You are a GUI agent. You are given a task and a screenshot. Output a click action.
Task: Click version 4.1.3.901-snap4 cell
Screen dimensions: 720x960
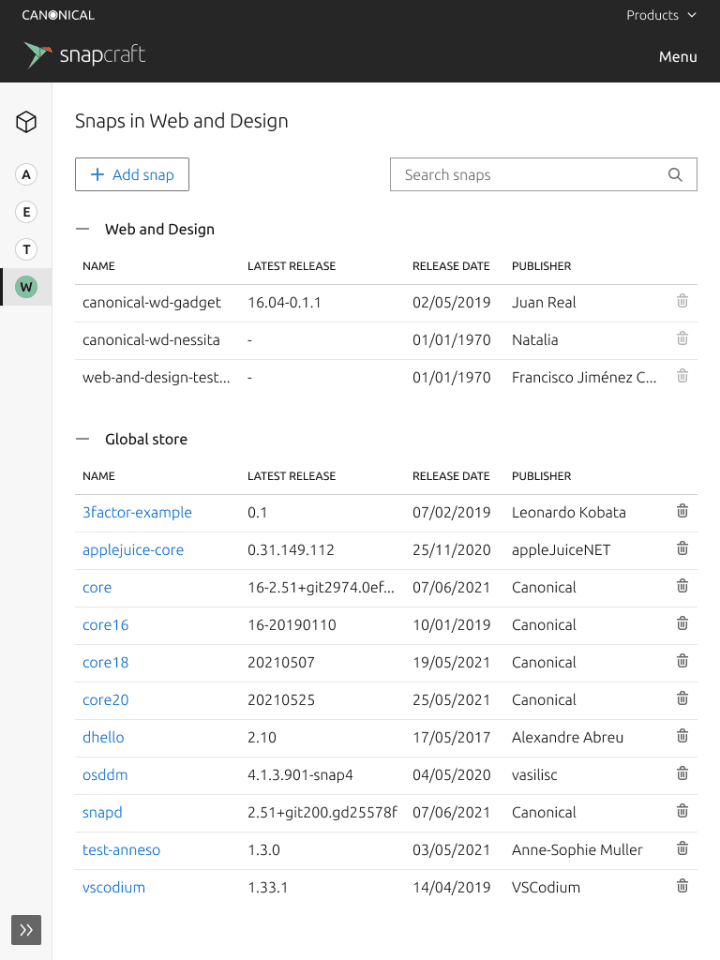click(x=300, y=775)
